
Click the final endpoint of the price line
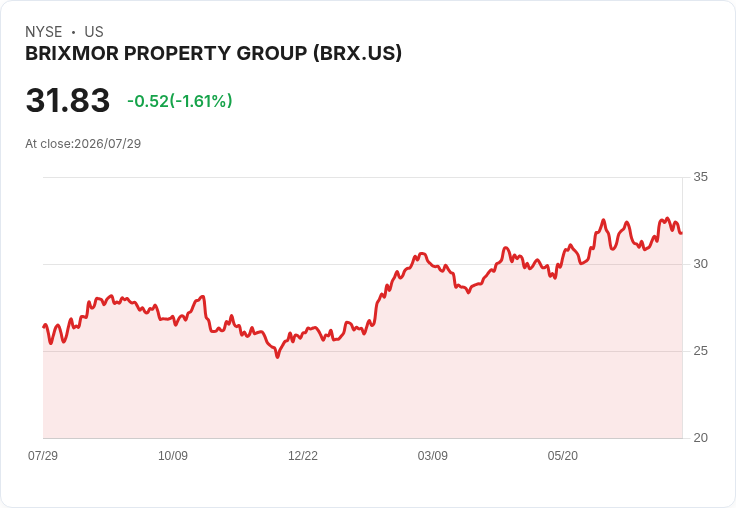(x=681, y=233)
